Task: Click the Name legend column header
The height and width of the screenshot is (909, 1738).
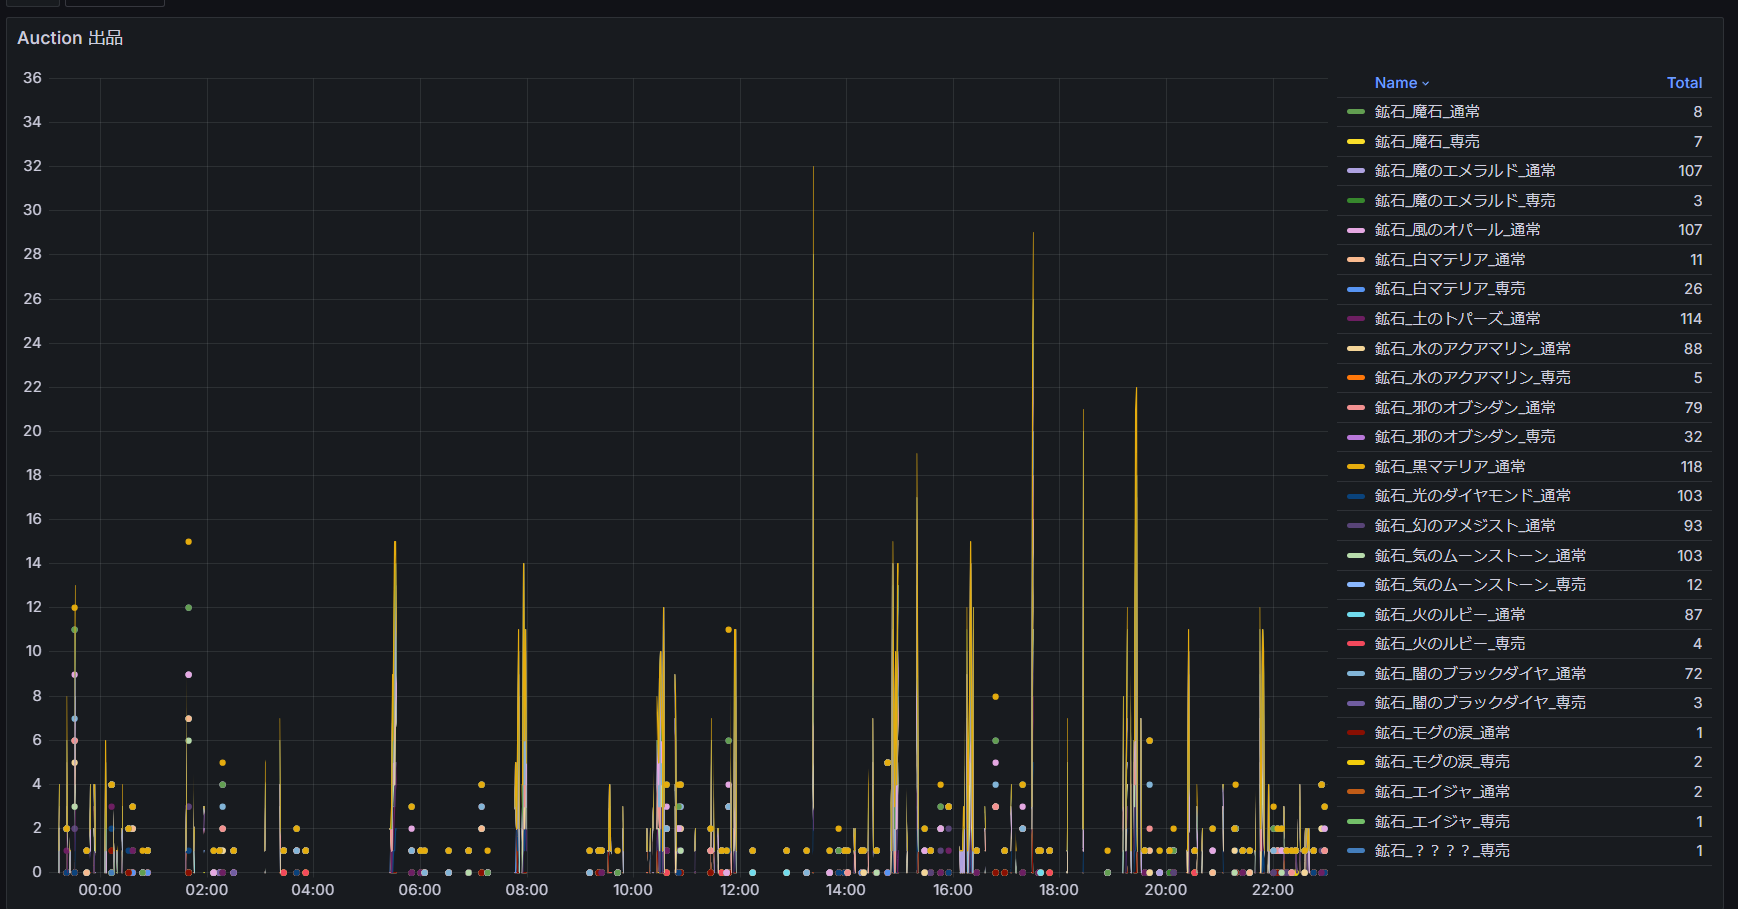Action: click(1395, 83)
